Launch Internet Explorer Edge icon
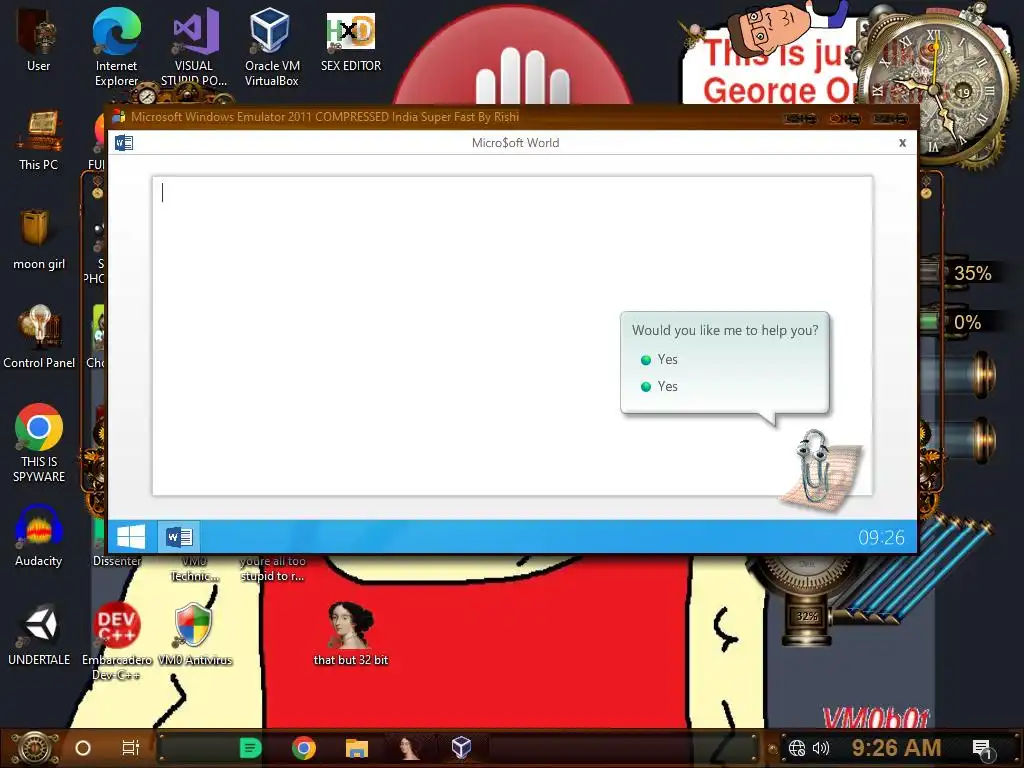Viewport: 1024px width, 768px height. 116,46
